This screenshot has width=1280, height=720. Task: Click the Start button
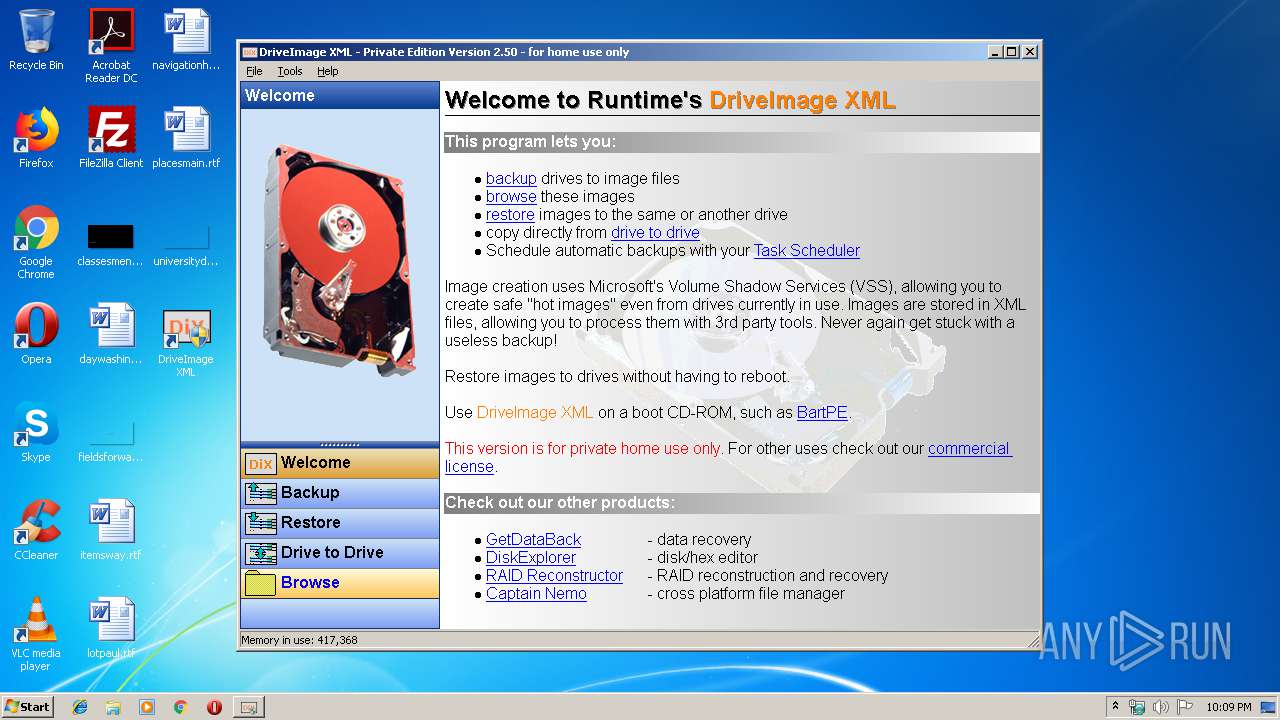coord(28,707)
